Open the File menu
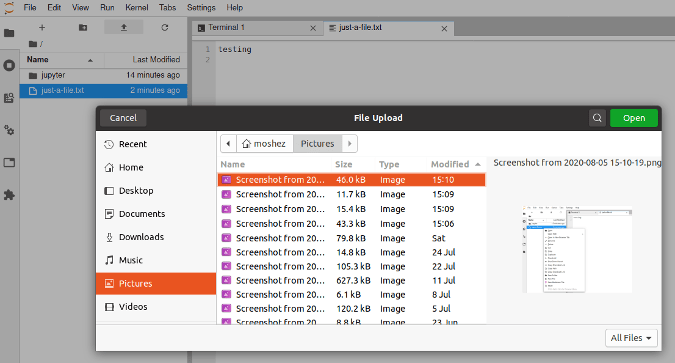675x363 pixels. pyautogui.click(x=30, y=7)
